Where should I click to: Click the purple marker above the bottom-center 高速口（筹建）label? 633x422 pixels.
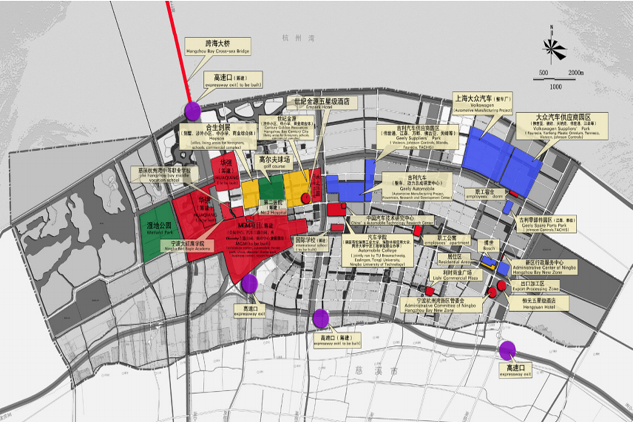point(321,319)
